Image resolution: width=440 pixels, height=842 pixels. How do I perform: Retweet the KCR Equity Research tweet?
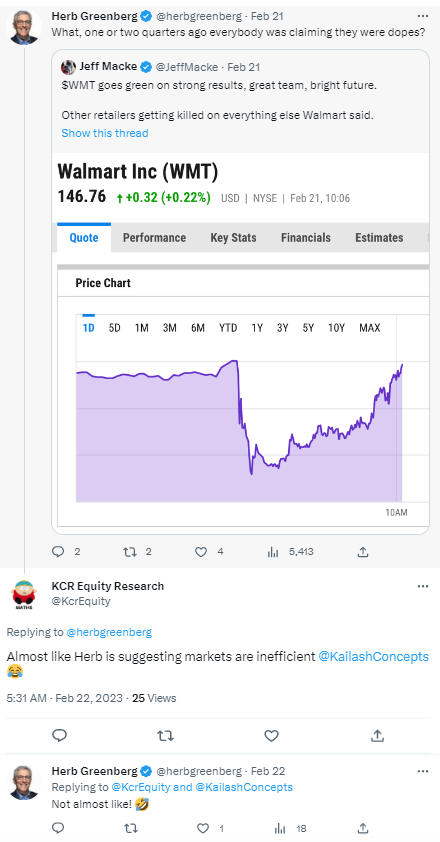[165, 735]
